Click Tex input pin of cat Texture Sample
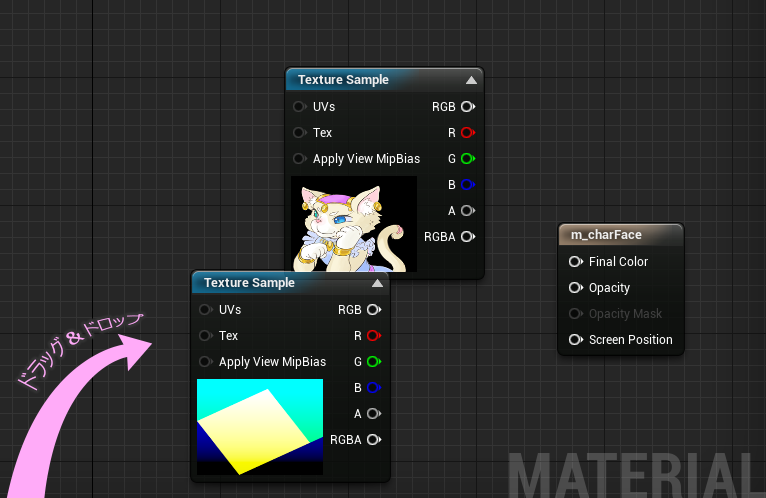The width and height of the screenshot is (766, 498). point(299,132)
